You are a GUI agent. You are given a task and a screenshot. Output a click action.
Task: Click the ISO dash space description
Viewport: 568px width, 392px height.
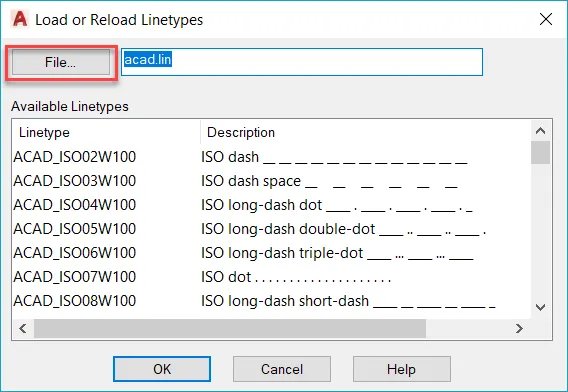(x=329, y=181)
